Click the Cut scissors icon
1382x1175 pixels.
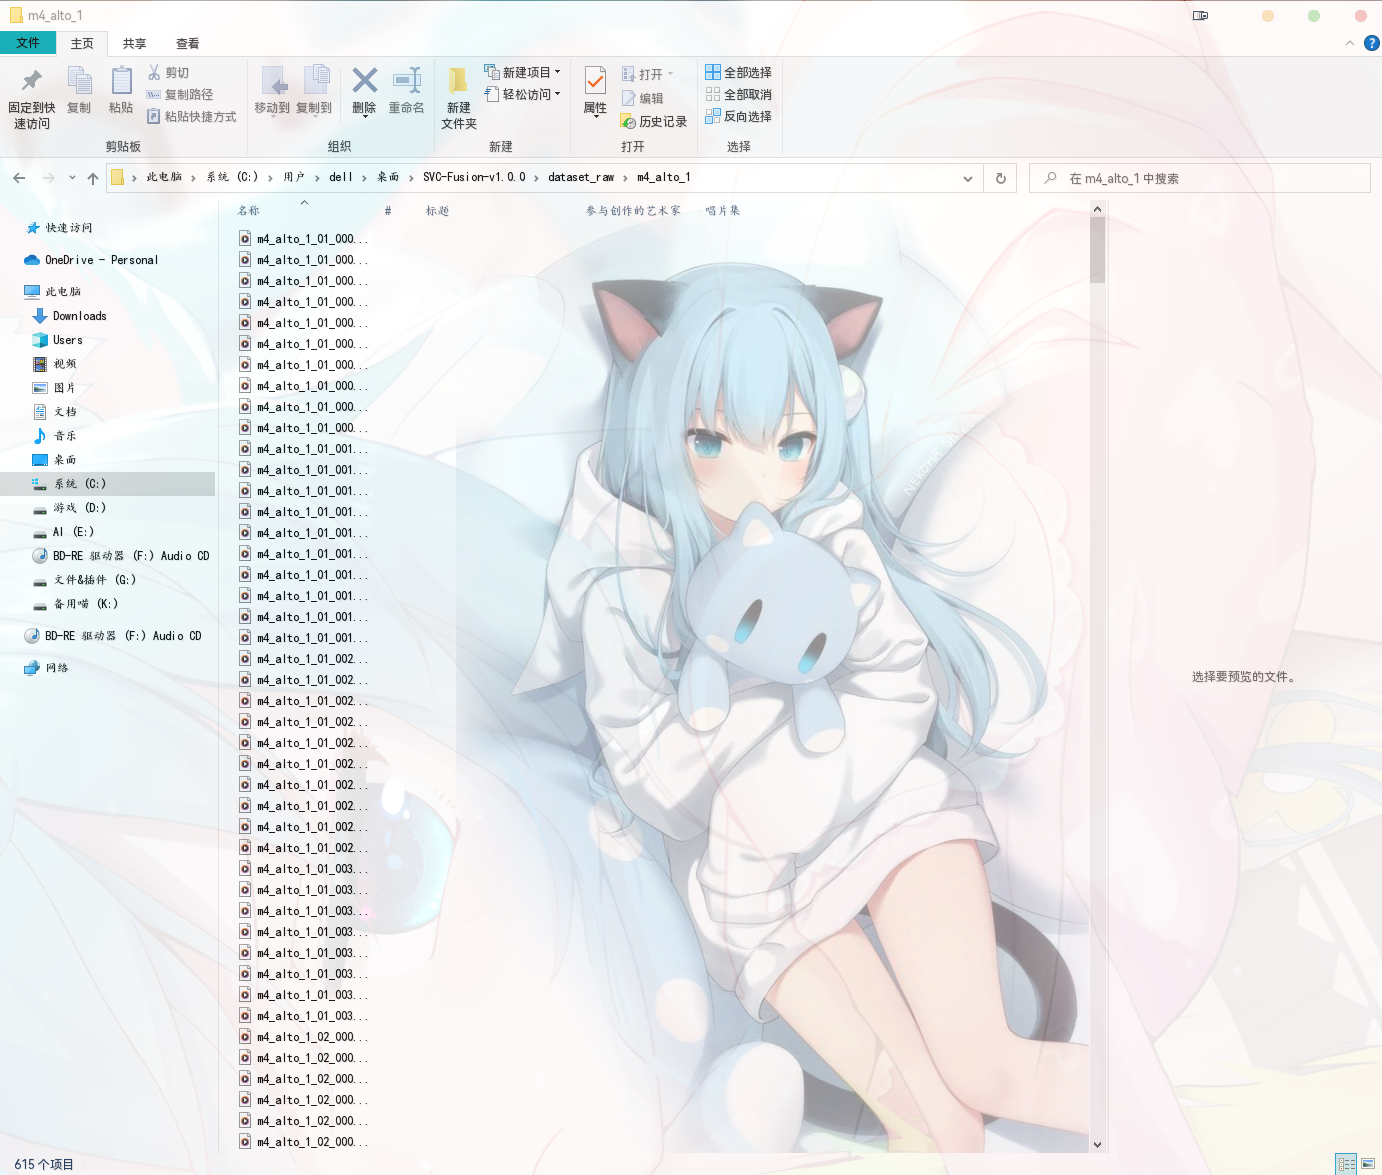pos(154,72)
